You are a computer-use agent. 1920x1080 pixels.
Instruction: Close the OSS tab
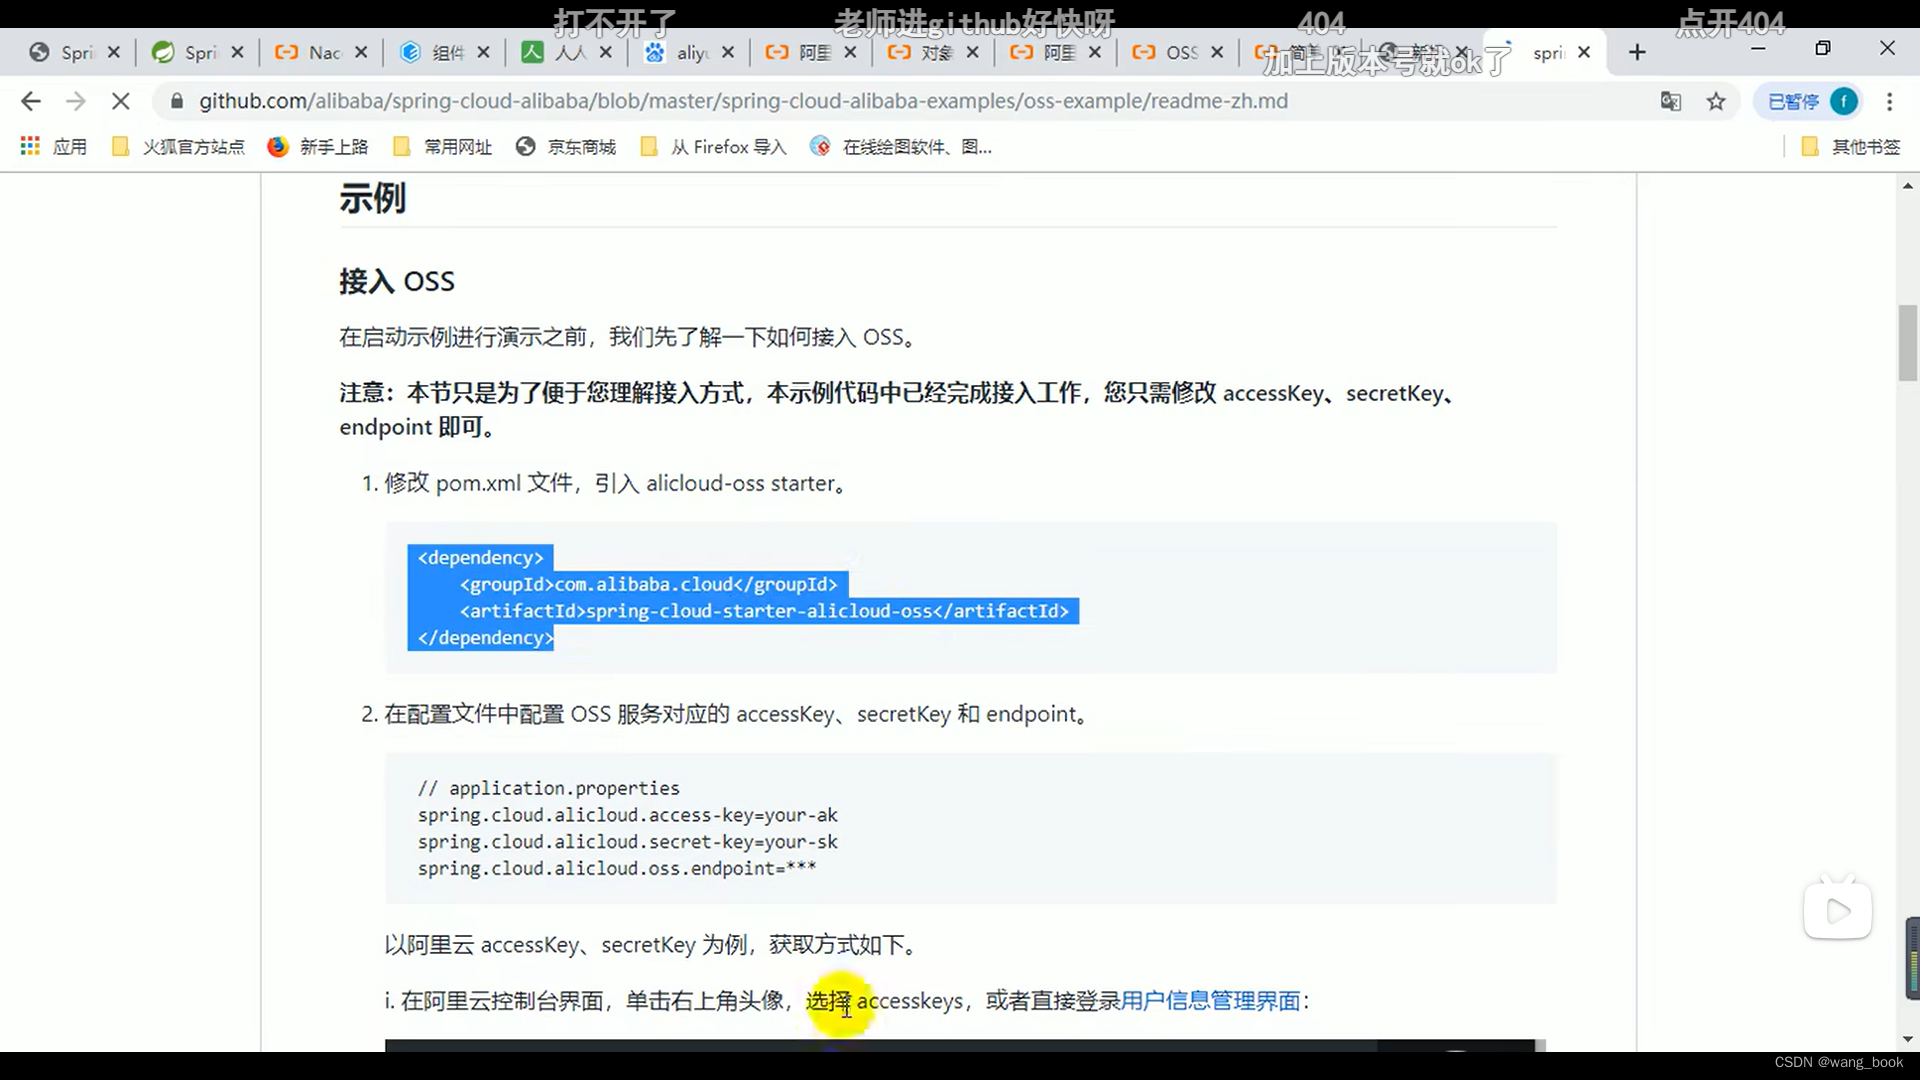click(1217, 52)
